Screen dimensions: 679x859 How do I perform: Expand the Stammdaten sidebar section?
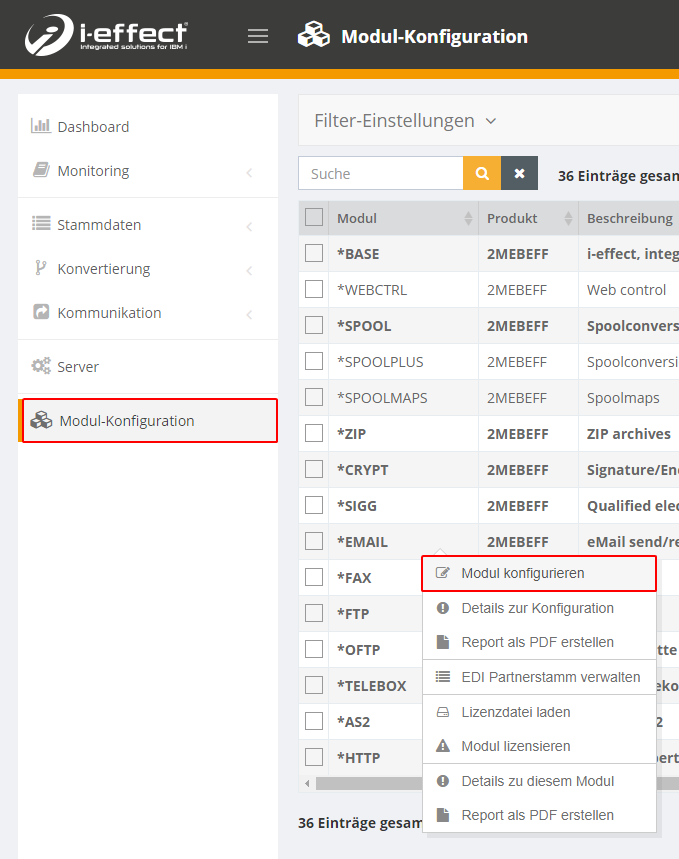148,225
